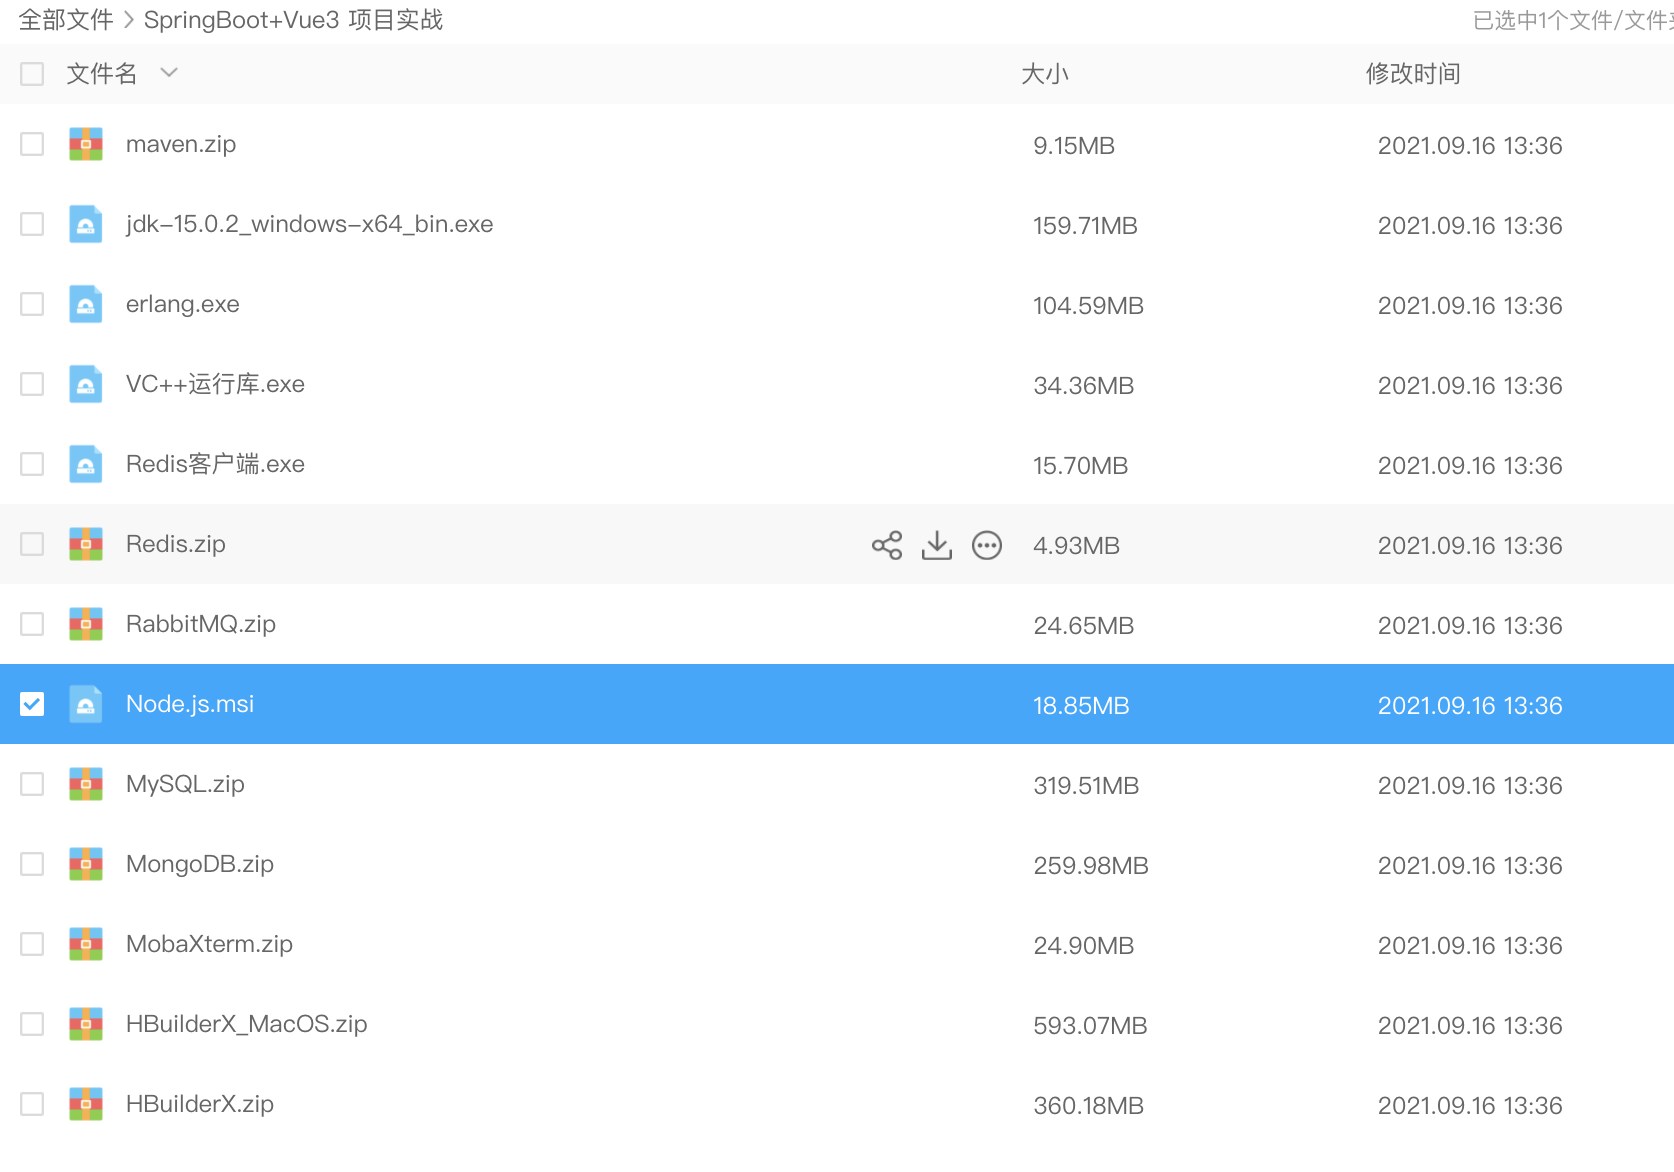Click the 159.71MB size value
This screenshot has height=1172, width=1674.
coord(1085,226)
